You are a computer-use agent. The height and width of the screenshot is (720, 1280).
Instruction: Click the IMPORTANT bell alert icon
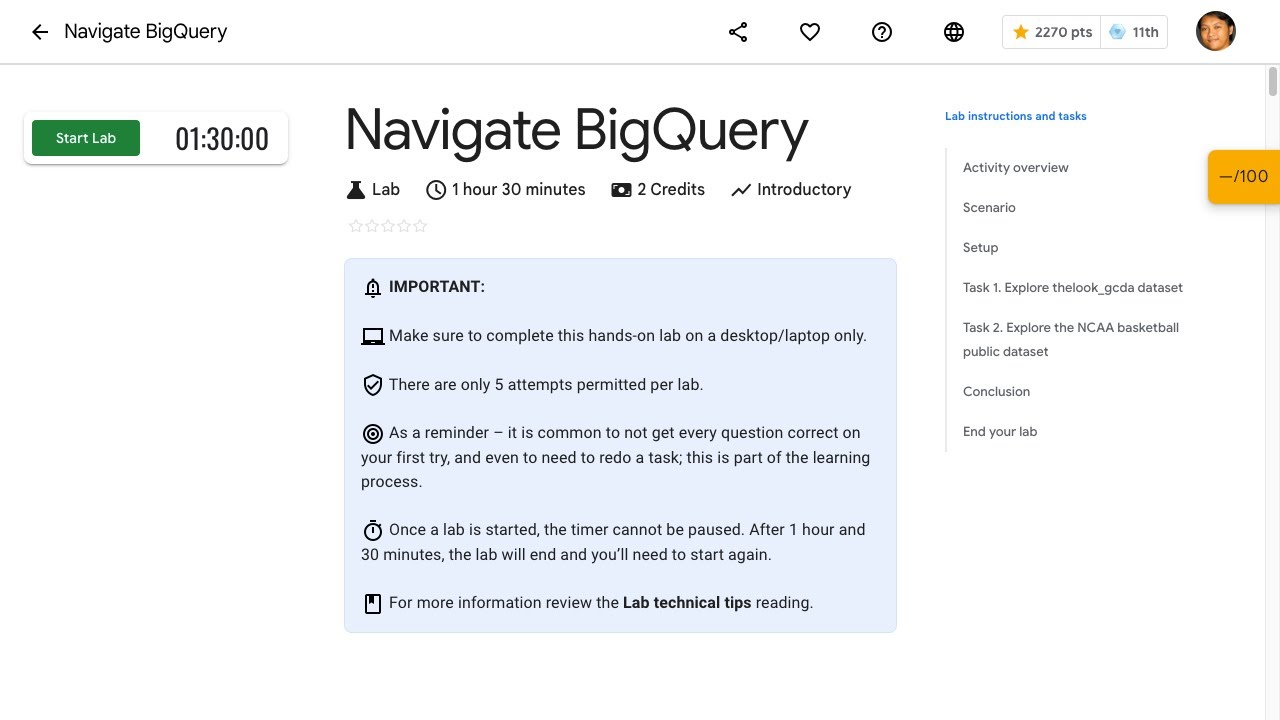373,288
